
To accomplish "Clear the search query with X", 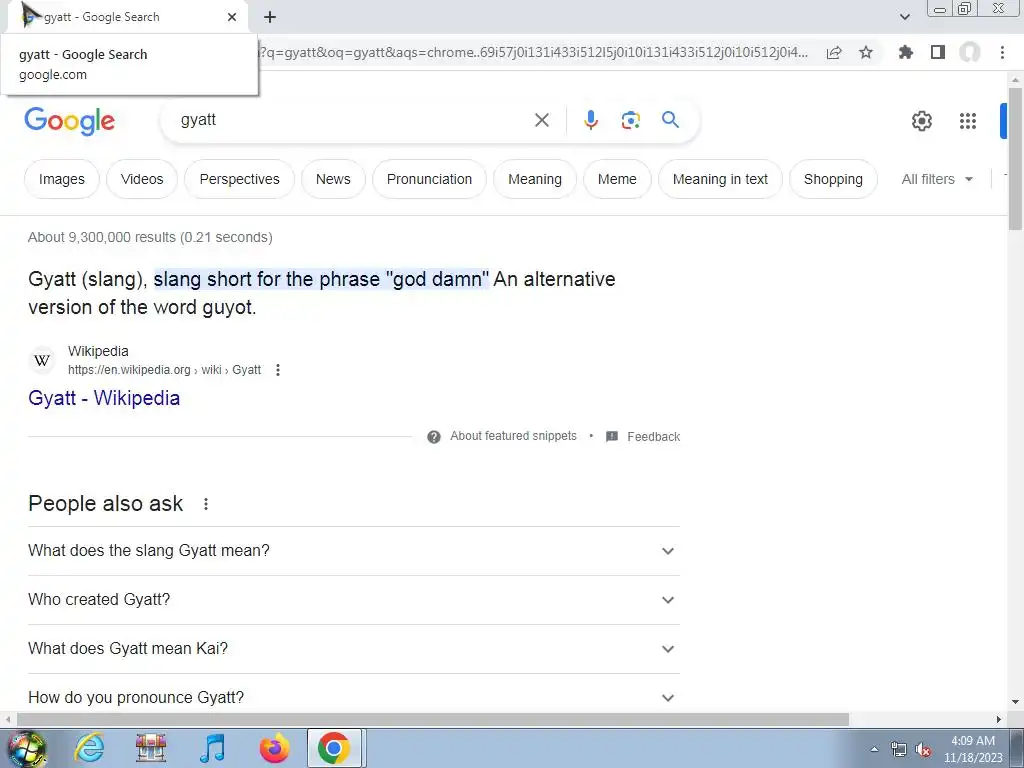I will [x=541, y=120].
